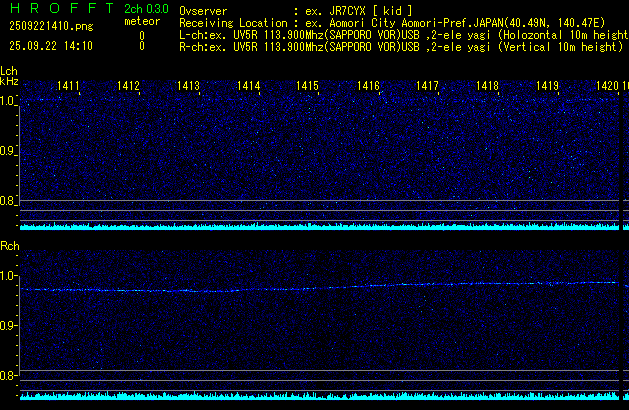Click the 1419 time marker
The image size is (629, 410).
point(547,87)
